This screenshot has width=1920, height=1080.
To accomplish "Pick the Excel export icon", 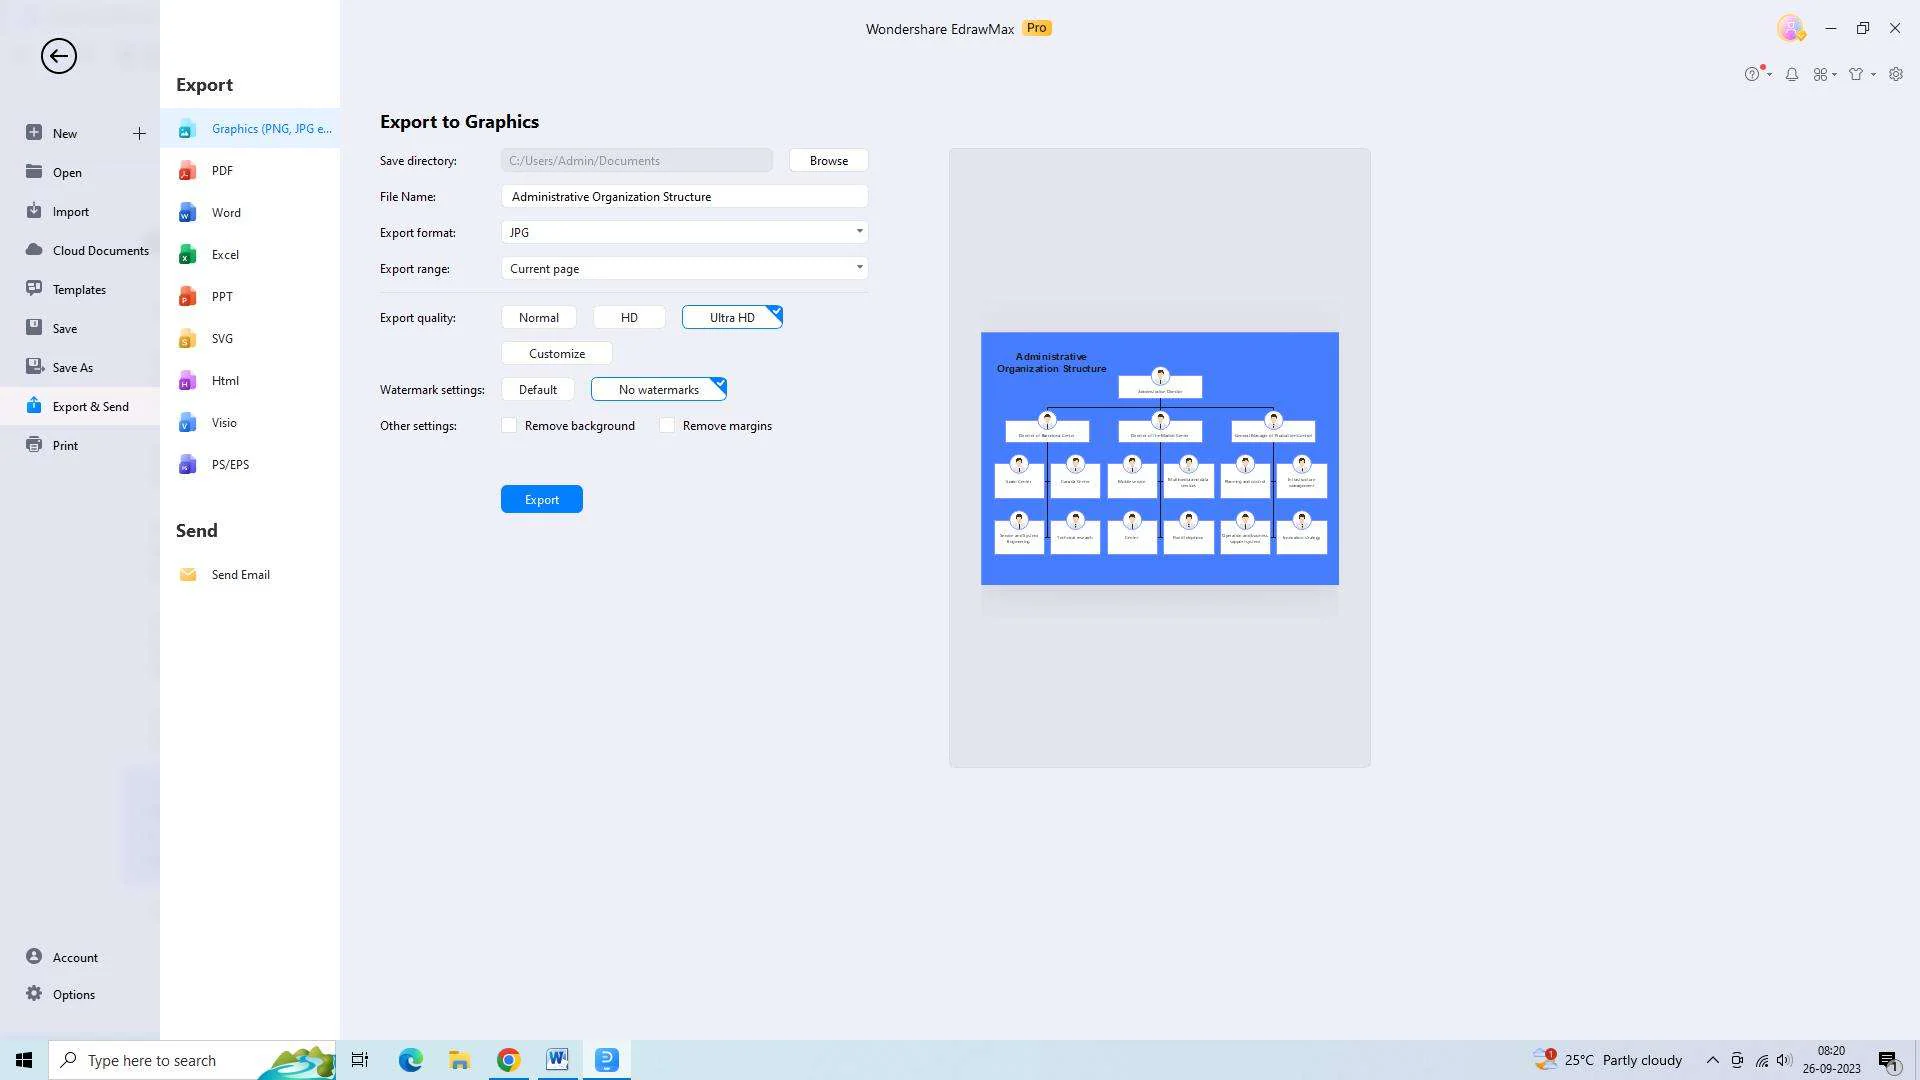I will pyautogui.click(x=187, y=255).
